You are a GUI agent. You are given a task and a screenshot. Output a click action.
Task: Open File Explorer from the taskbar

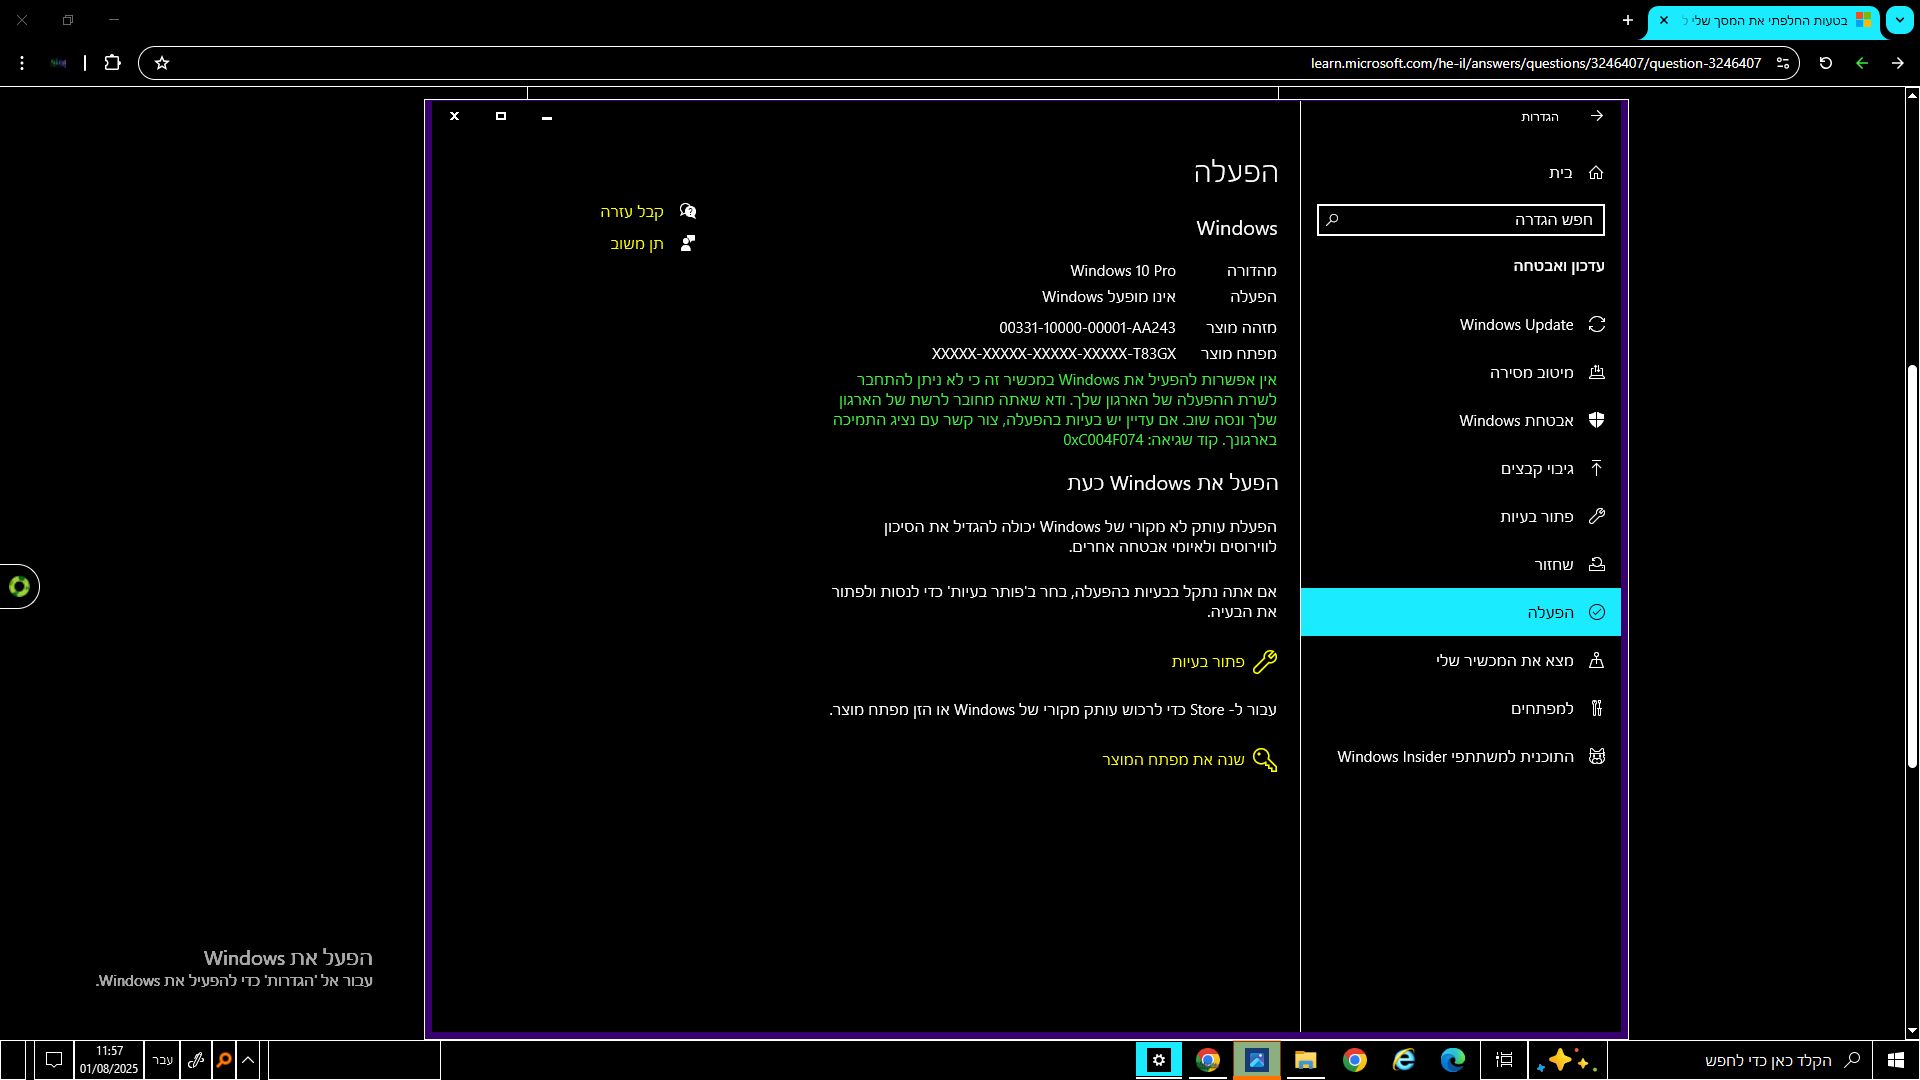[x=1305, y=1060]
